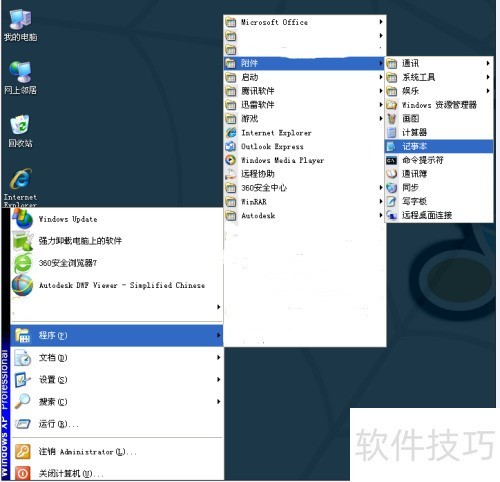Expand the 360安全中心 submenu arrow
The width and height of the screenshot is (500, 482).
pos(381,188)
